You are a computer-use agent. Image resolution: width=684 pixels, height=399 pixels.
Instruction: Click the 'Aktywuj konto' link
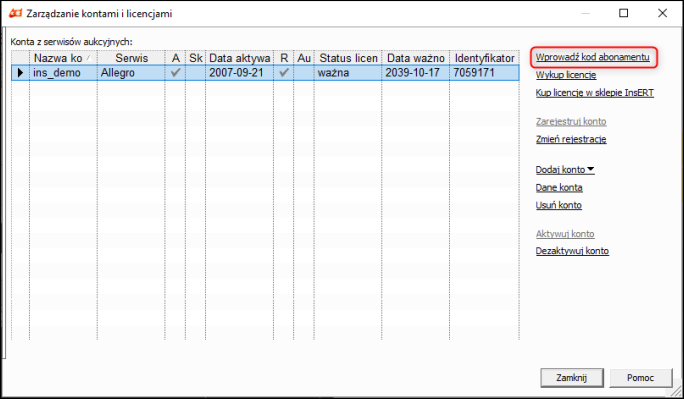point(565,234)
